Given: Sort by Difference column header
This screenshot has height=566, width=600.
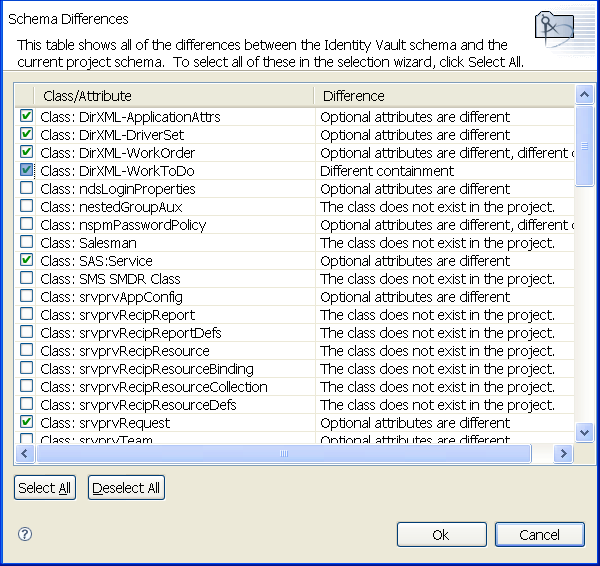Looking at the screenshot, I should tap(444, 96).
